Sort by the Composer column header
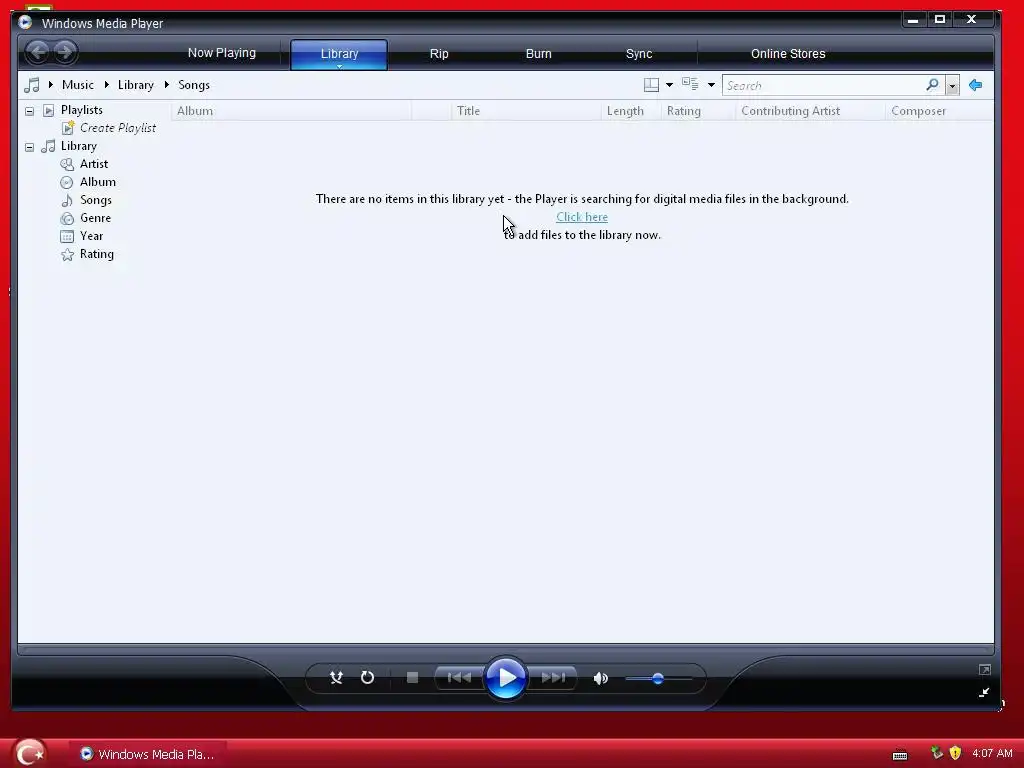 (x=940, y=111)
